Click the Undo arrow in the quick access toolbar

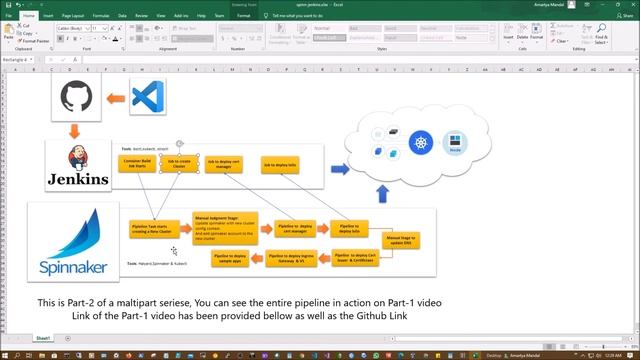18,5
